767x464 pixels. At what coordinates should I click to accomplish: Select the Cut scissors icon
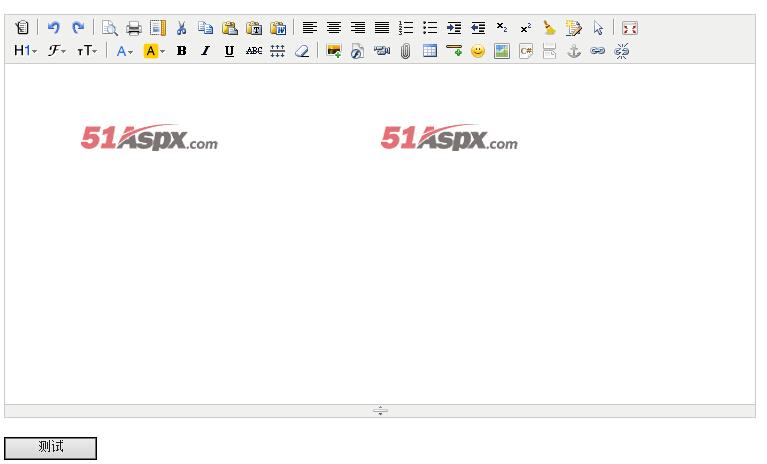pyautogui.click(x=181, y=28)
